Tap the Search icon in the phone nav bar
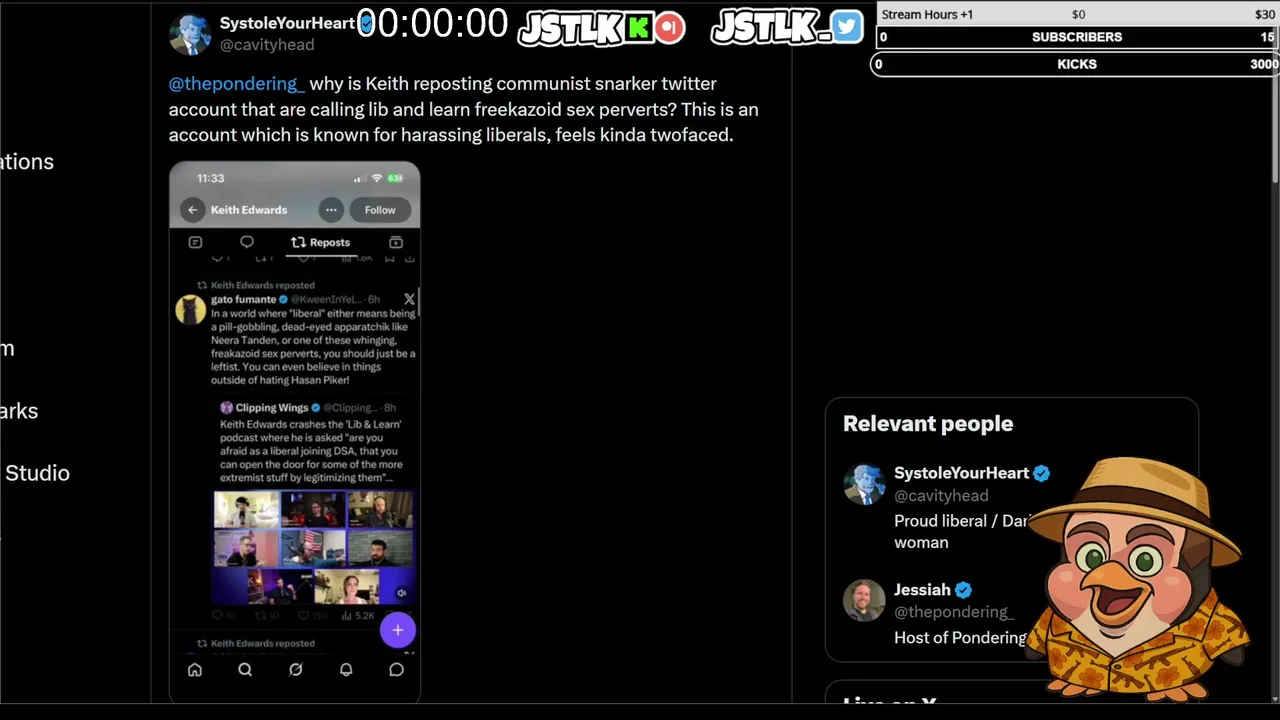 (245, 670)
